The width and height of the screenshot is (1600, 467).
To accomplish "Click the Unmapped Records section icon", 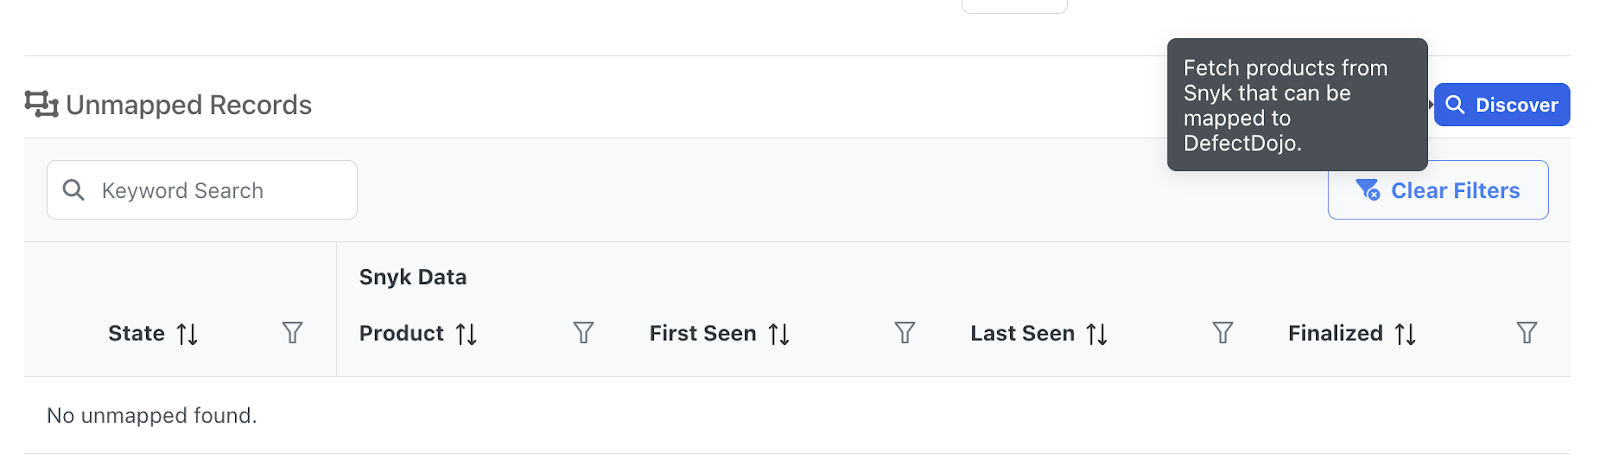I will [41, 104].
